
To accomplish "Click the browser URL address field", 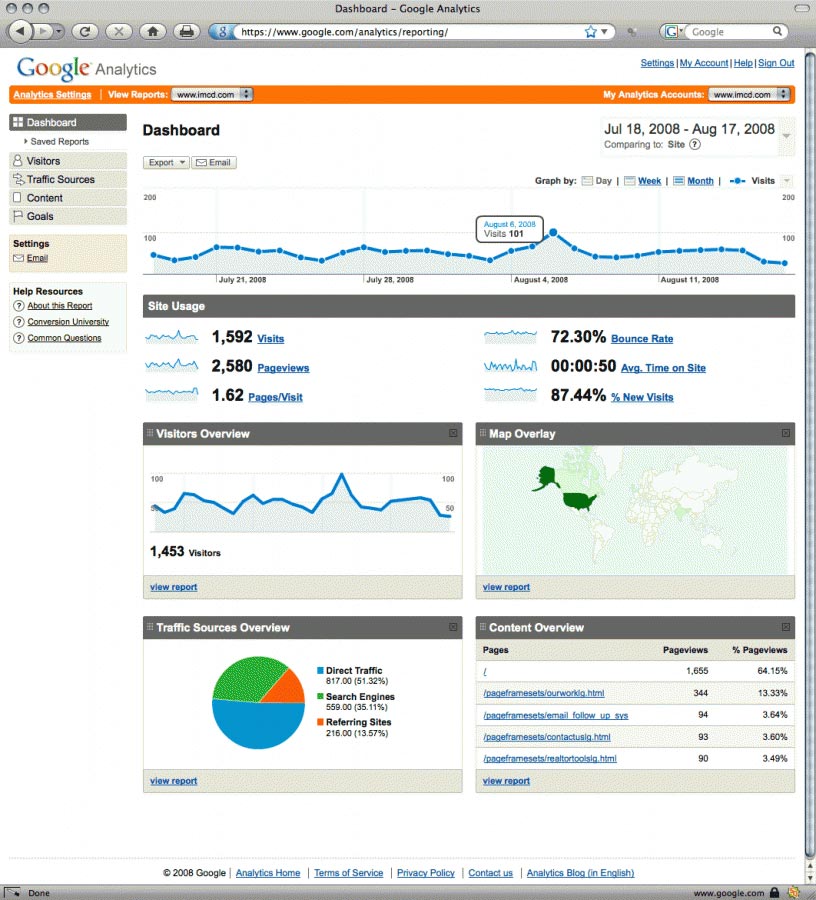I will tap(407, 32).
